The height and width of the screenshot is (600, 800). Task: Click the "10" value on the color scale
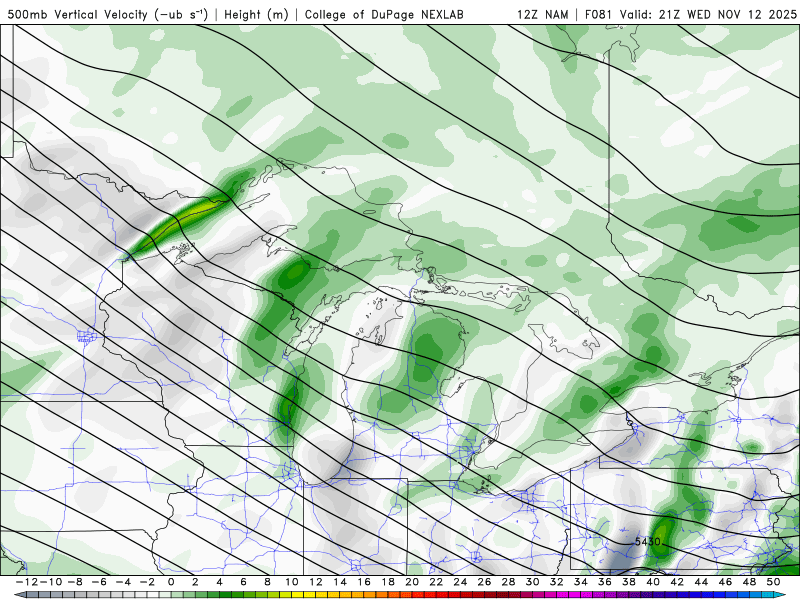(x=292, y=582)
